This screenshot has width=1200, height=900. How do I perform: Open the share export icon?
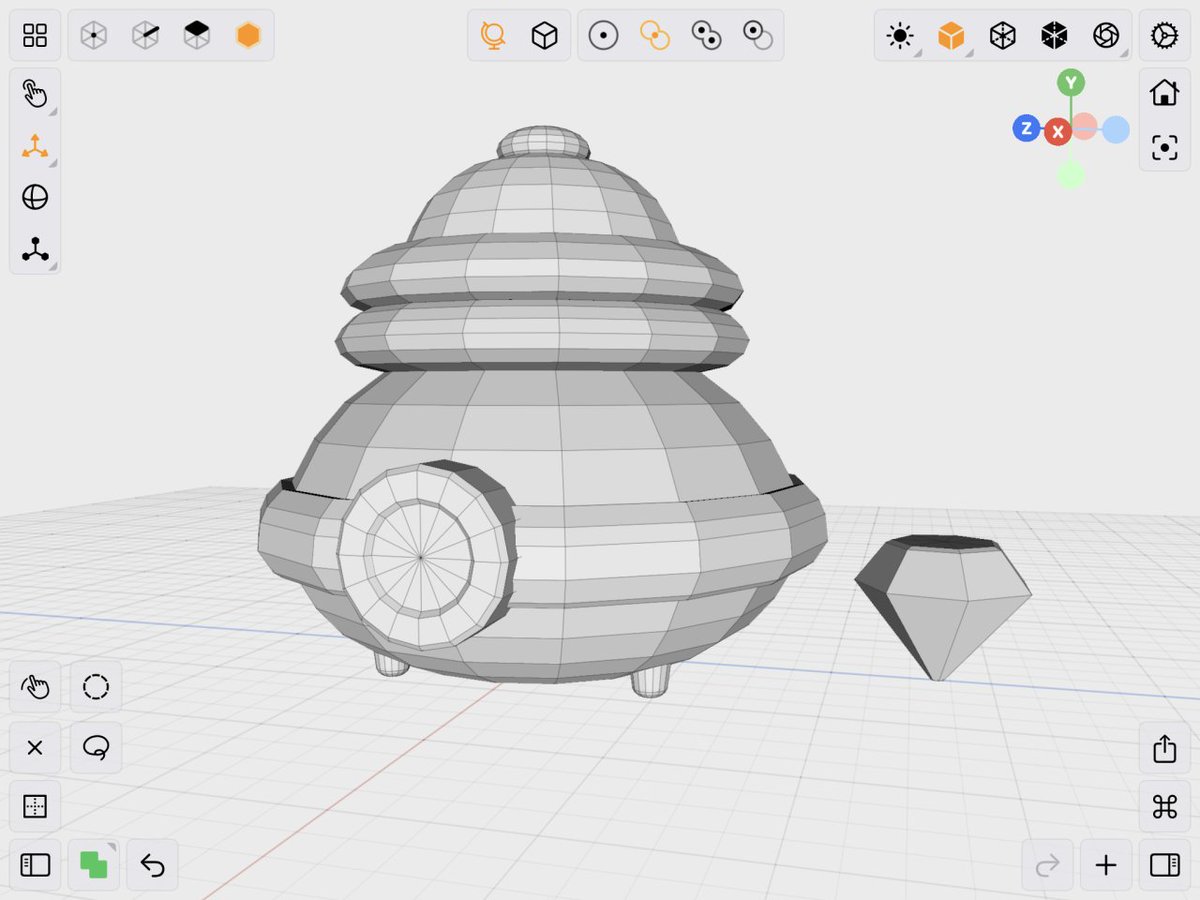coord(1165,748)
